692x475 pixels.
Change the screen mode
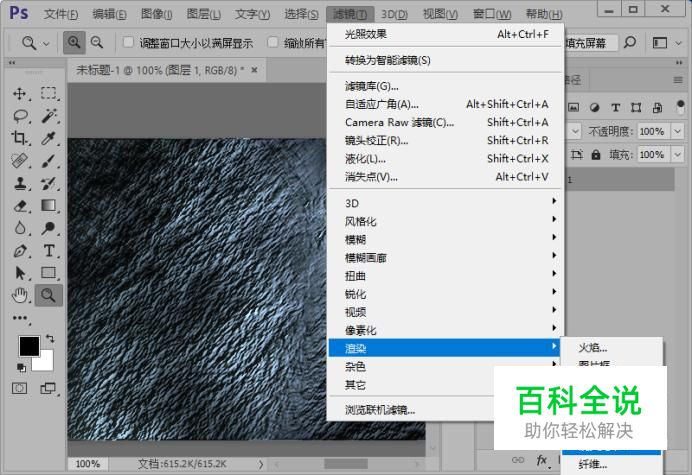48,388
